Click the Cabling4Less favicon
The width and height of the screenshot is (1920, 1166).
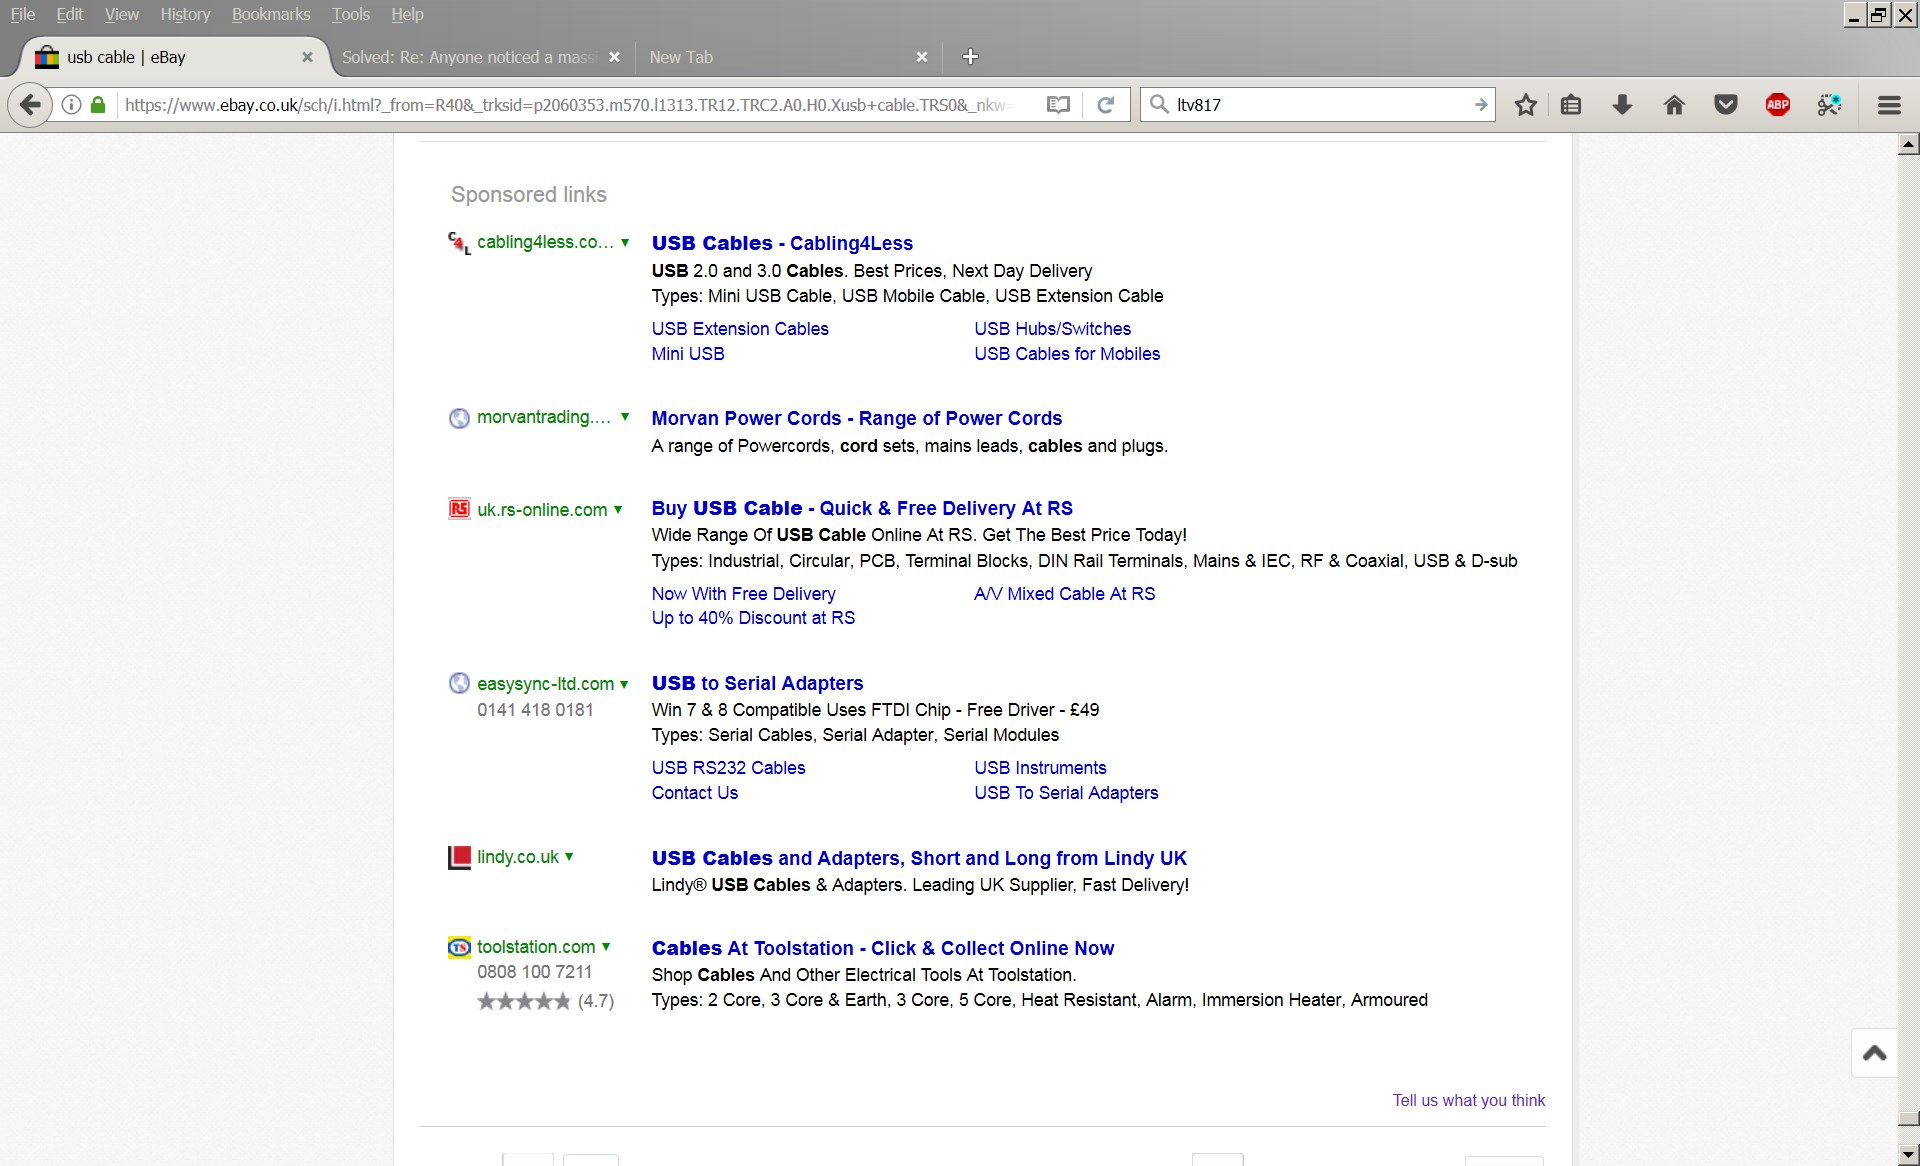(459, 243)
